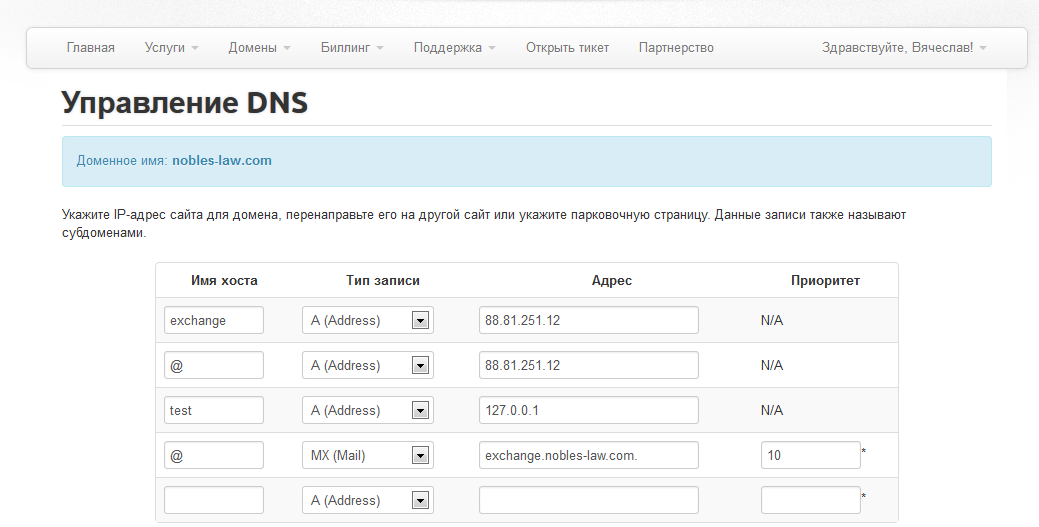Open record type dropdown for exchange host

click(367, 321)
